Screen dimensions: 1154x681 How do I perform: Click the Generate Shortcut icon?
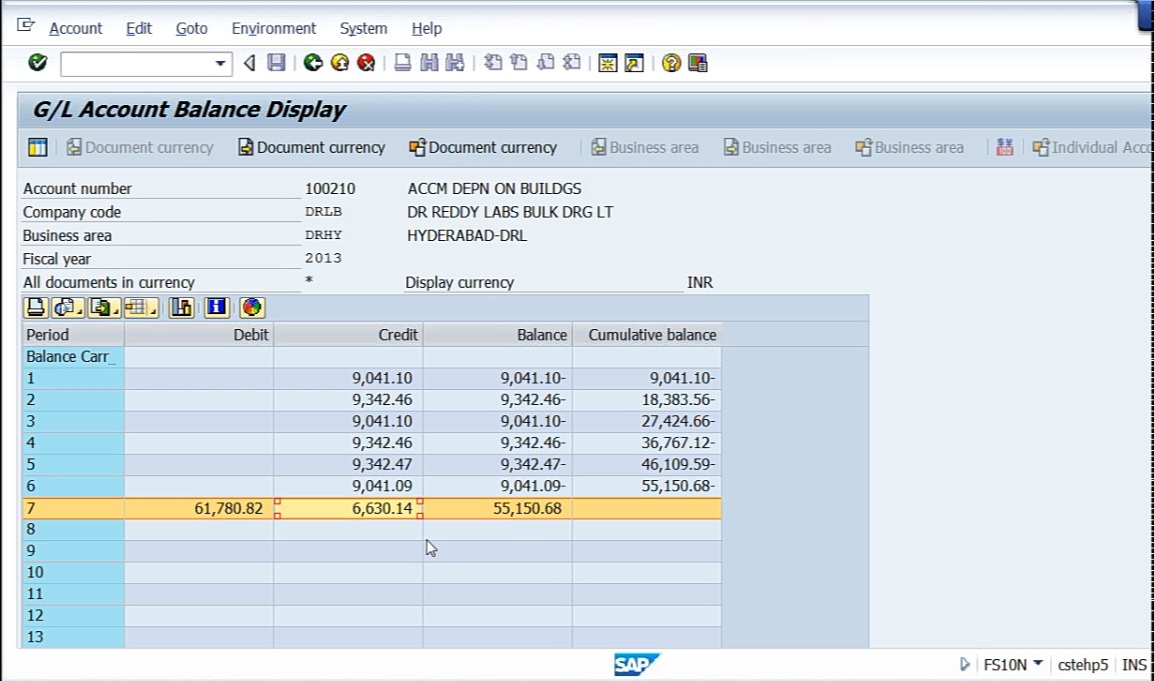[x=634, y=63]
